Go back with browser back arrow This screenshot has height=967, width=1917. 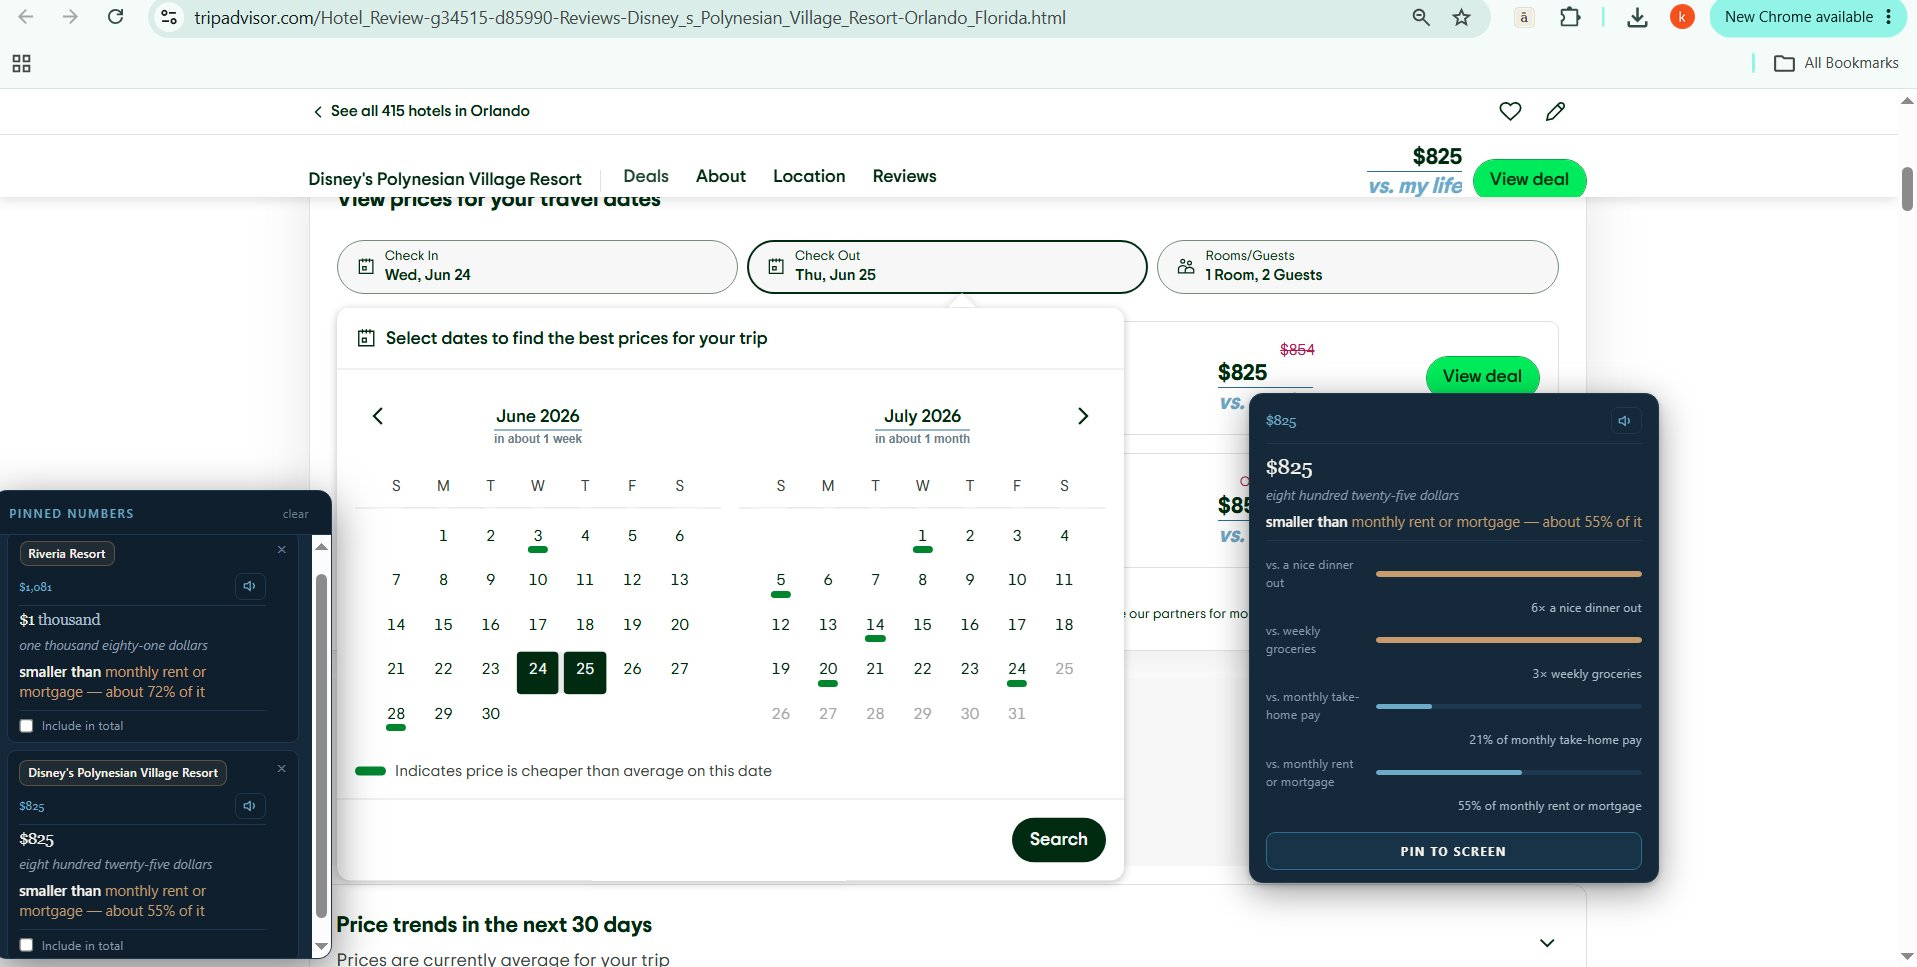tap(26, 17)
